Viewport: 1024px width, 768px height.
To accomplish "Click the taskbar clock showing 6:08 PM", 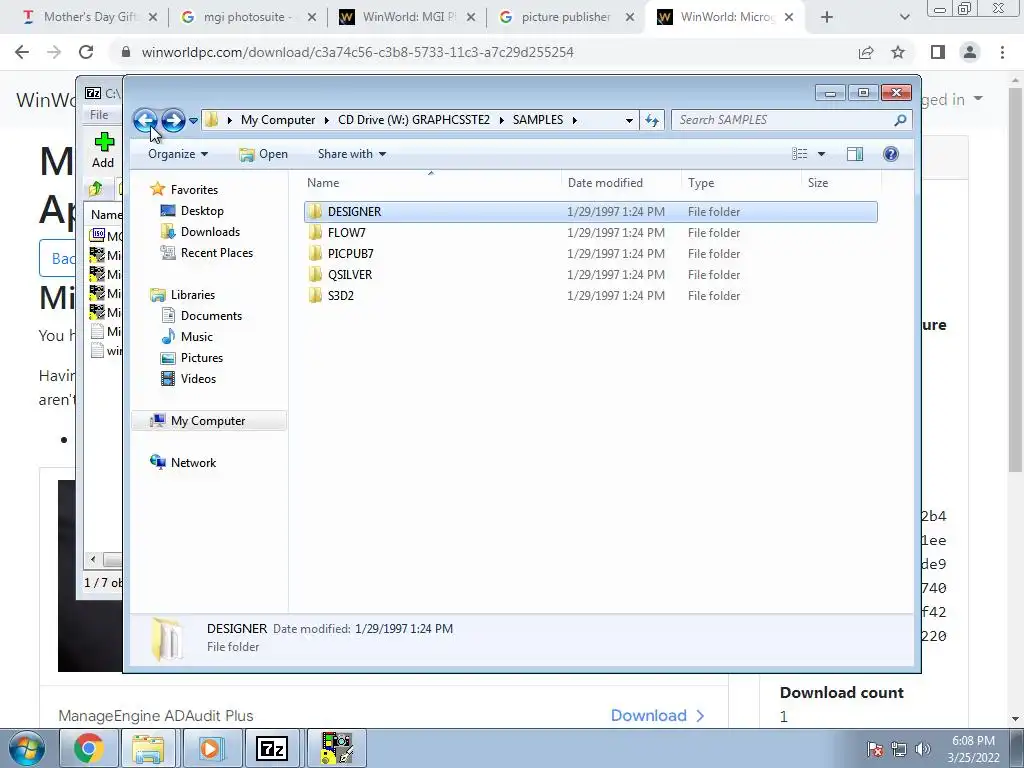I will (x=973, y=749).
